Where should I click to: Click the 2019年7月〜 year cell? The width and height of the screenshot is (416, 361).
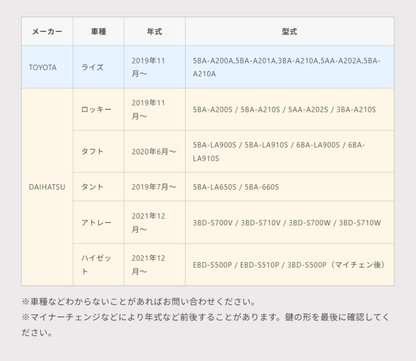click(154, 187)
